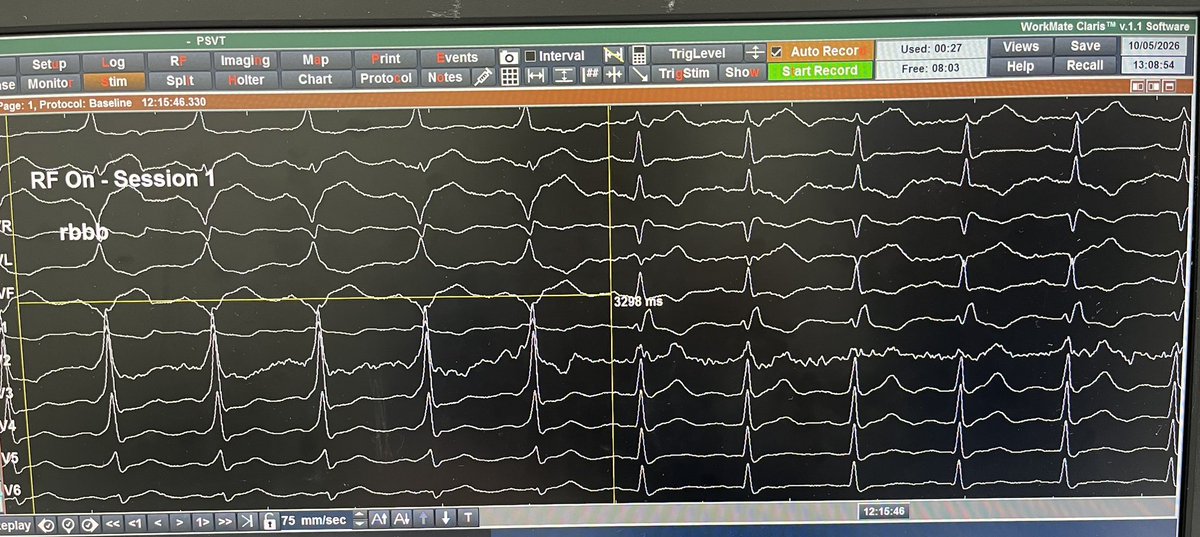The height and width of the screenshot is (537, 1200).
Task: Open the Help button
Action: point(1019,66)
